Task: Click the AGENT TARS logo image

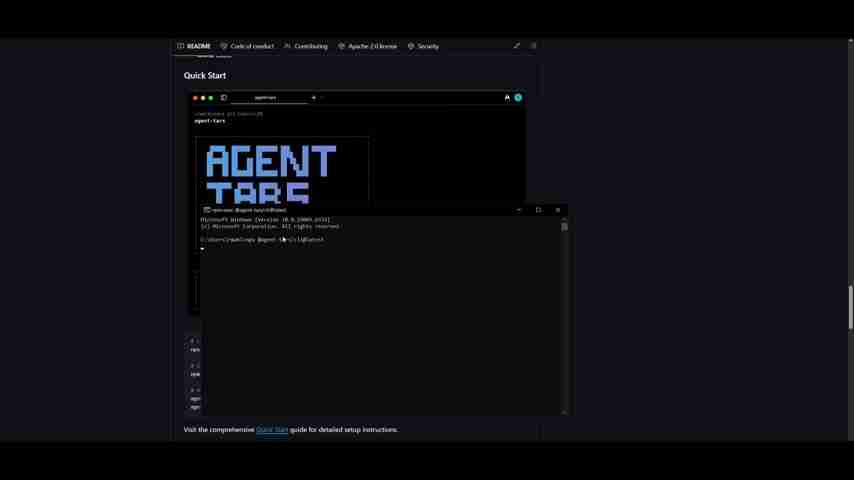Action: pos(271,175)
